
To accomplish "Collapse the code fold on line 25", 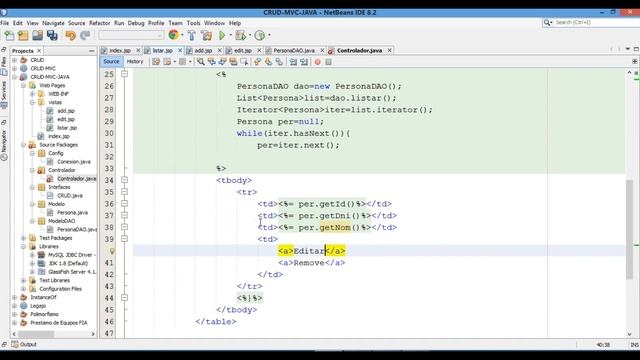I will click(124, 74).
